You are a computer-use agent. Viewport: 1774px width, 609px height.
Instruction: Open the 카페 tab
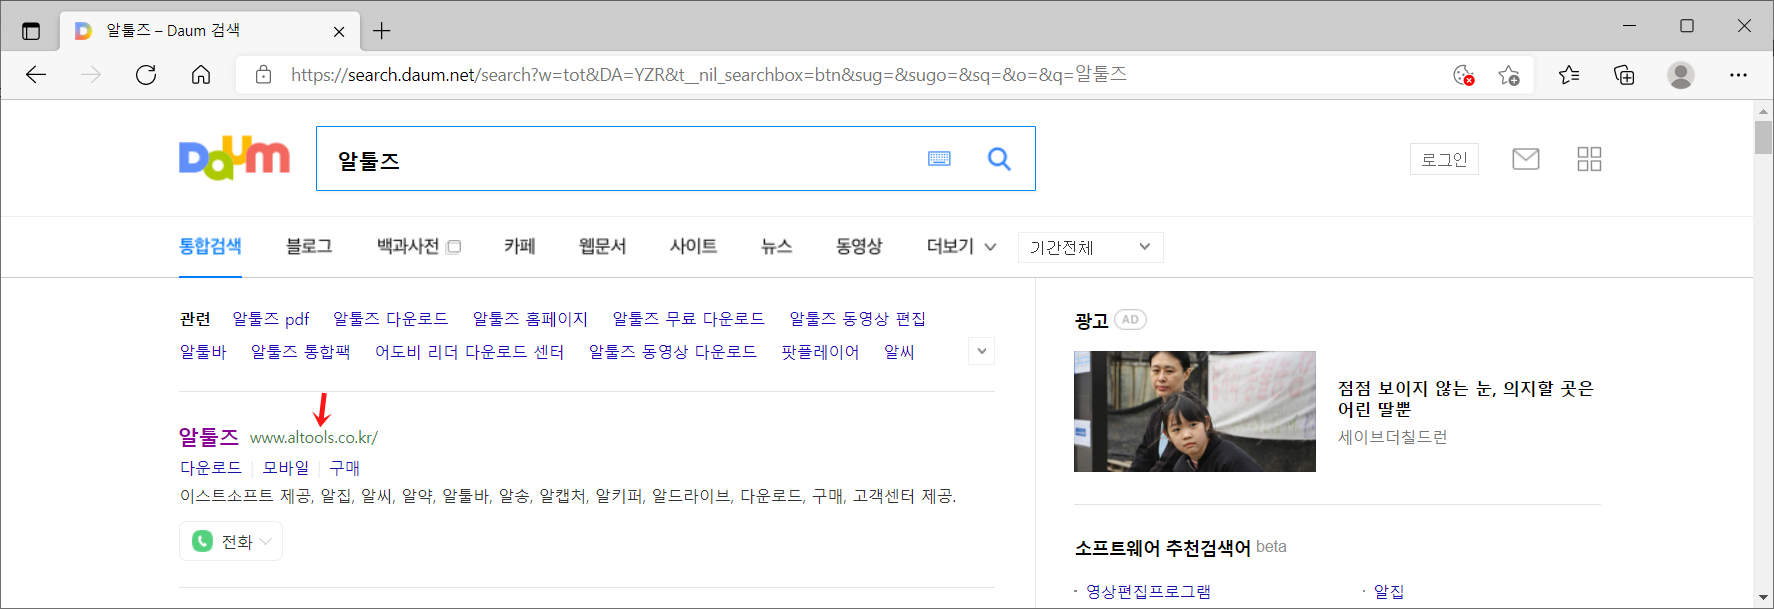tap(520, 246)
